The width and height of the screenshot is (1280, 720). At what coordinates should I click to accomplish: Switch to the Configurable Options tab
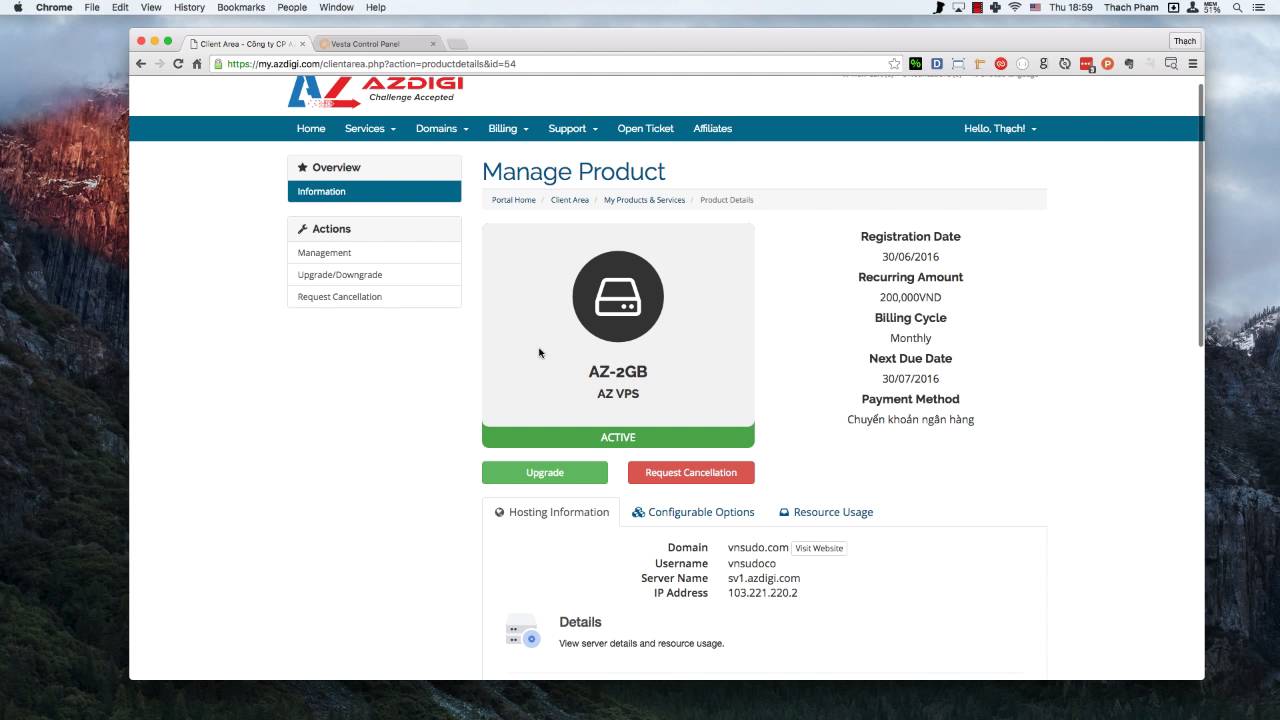coord(693,512)
